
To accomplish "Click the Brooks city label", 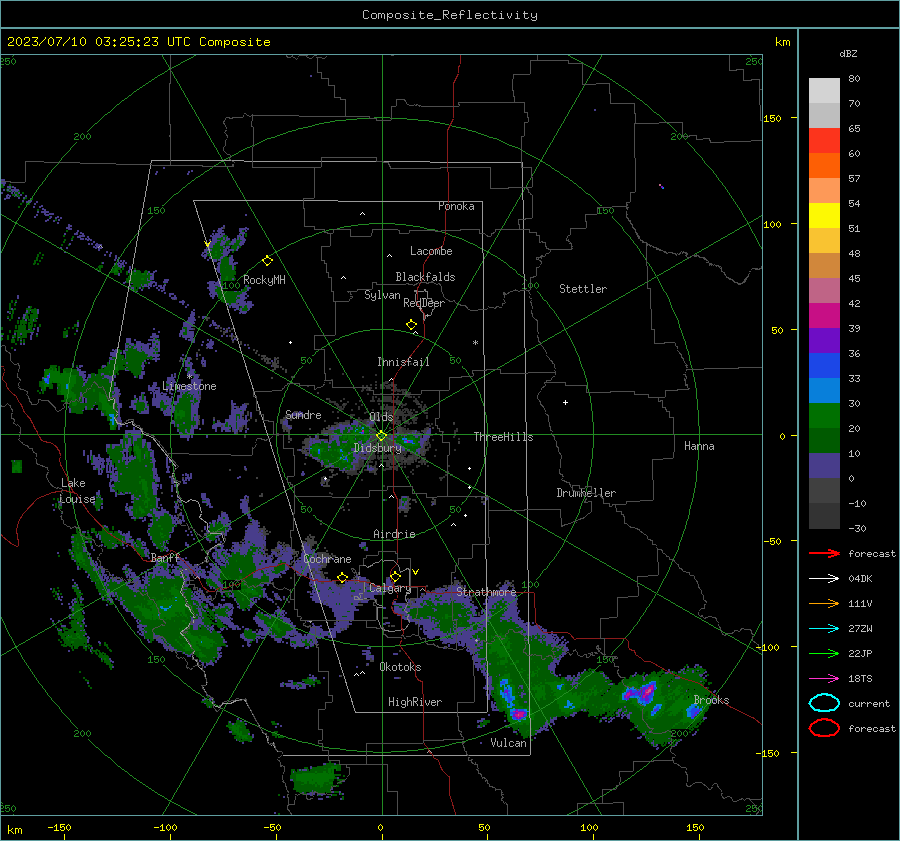I will 711,700.
